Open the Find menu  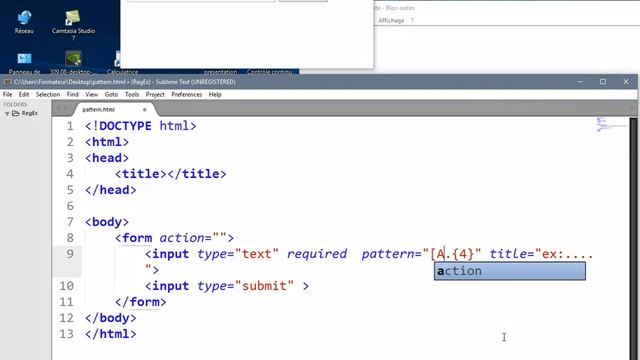(73, 94)
